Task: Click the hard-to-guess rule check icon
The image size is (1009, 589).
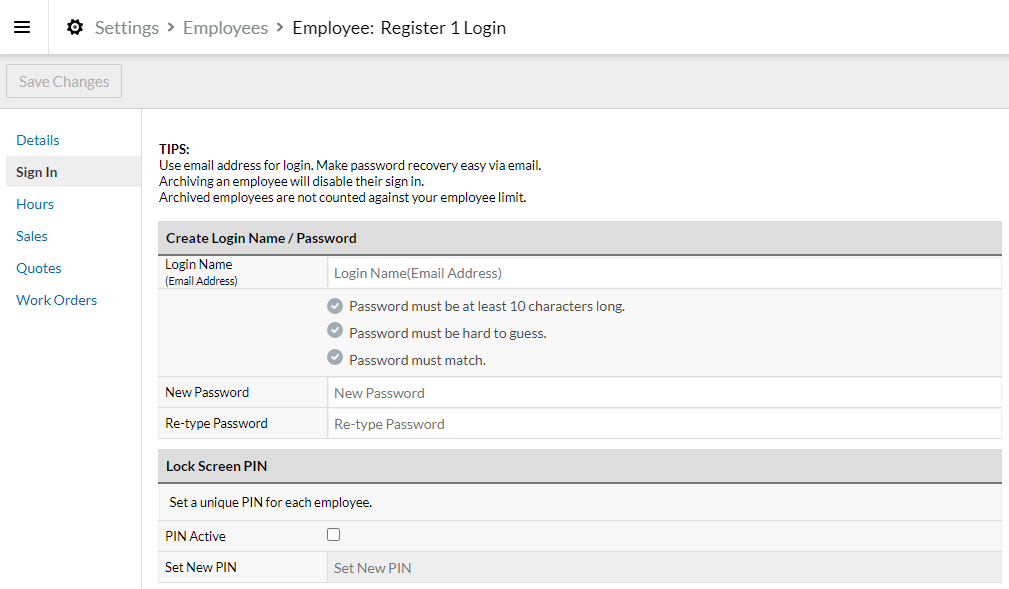Action: (335, 332)
